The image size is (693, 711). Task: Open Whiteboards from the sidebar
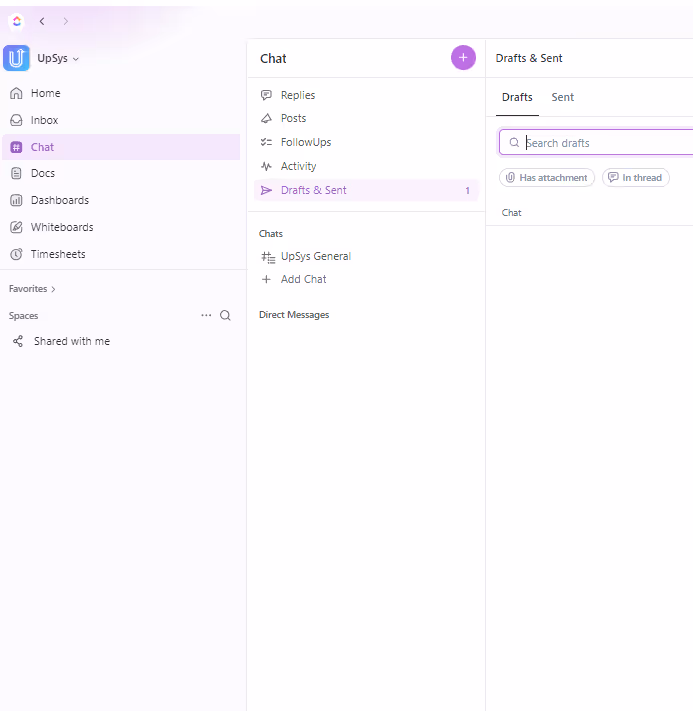point(61,227)
